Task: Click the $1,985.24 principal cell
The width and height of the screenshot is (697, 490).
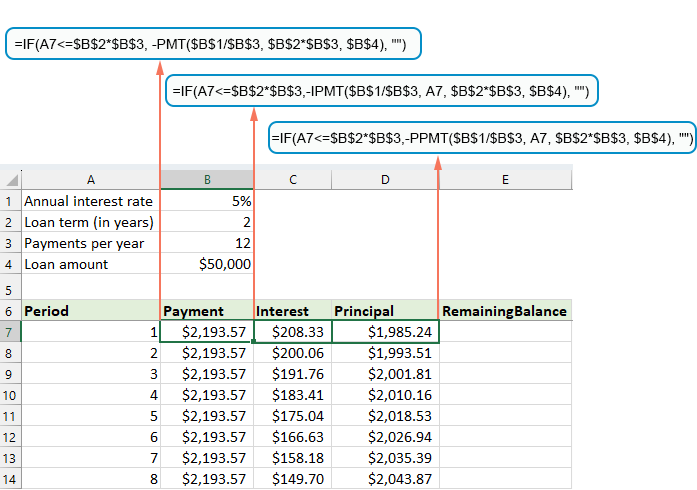Action: [386, 332]
